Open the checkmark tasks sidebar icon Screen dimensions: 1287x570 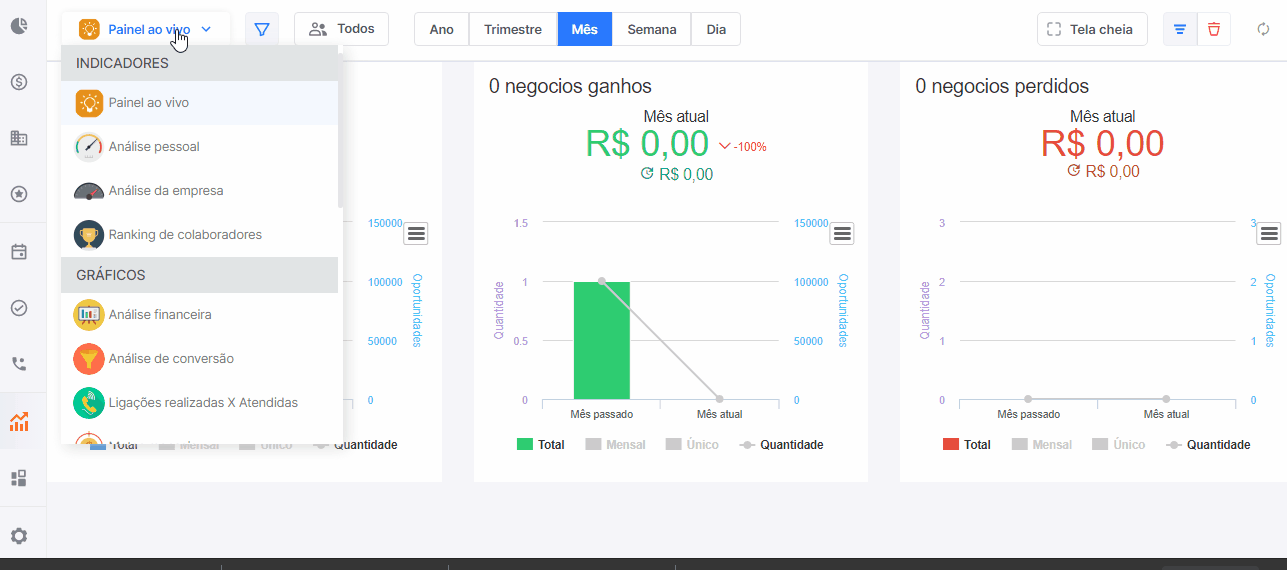pos(19,308)
